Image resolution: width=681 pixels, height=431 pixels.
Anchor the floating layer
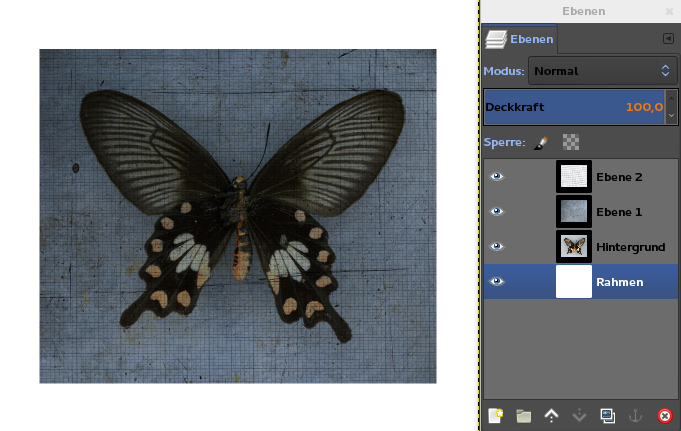[635, 416]
